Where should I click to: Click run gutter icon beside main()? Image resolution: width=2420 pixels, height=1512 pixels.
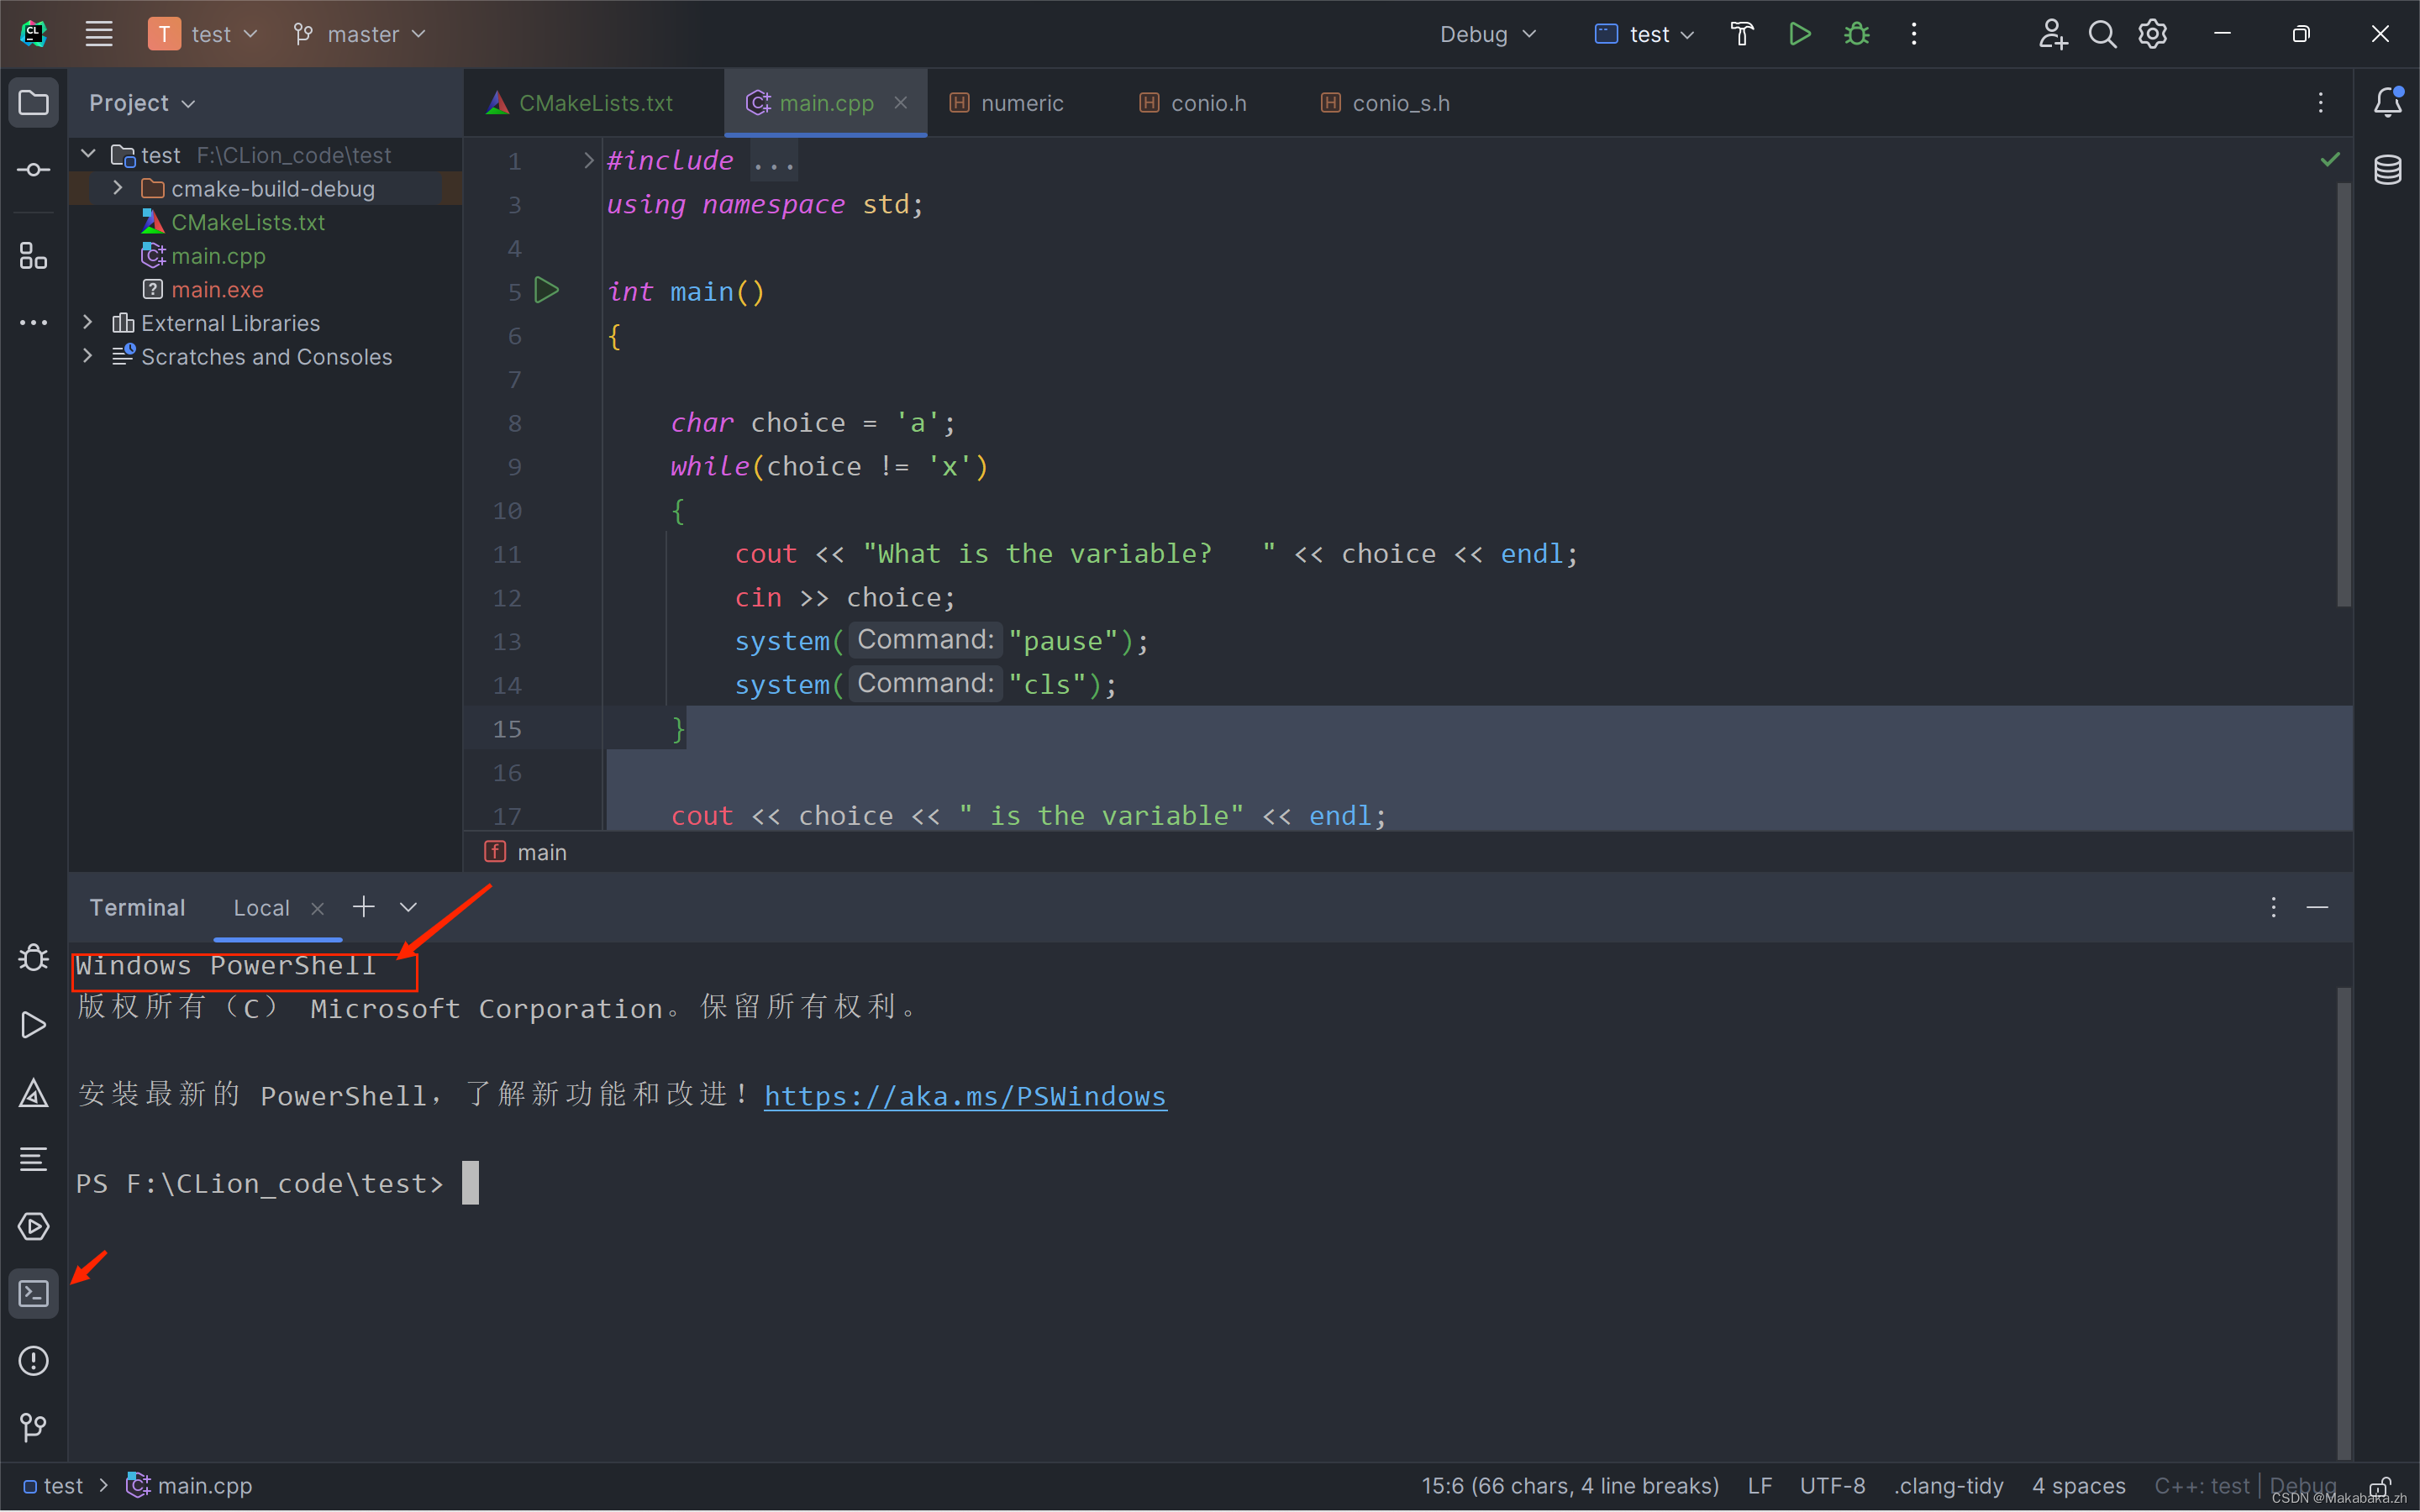tap(547, 291)
